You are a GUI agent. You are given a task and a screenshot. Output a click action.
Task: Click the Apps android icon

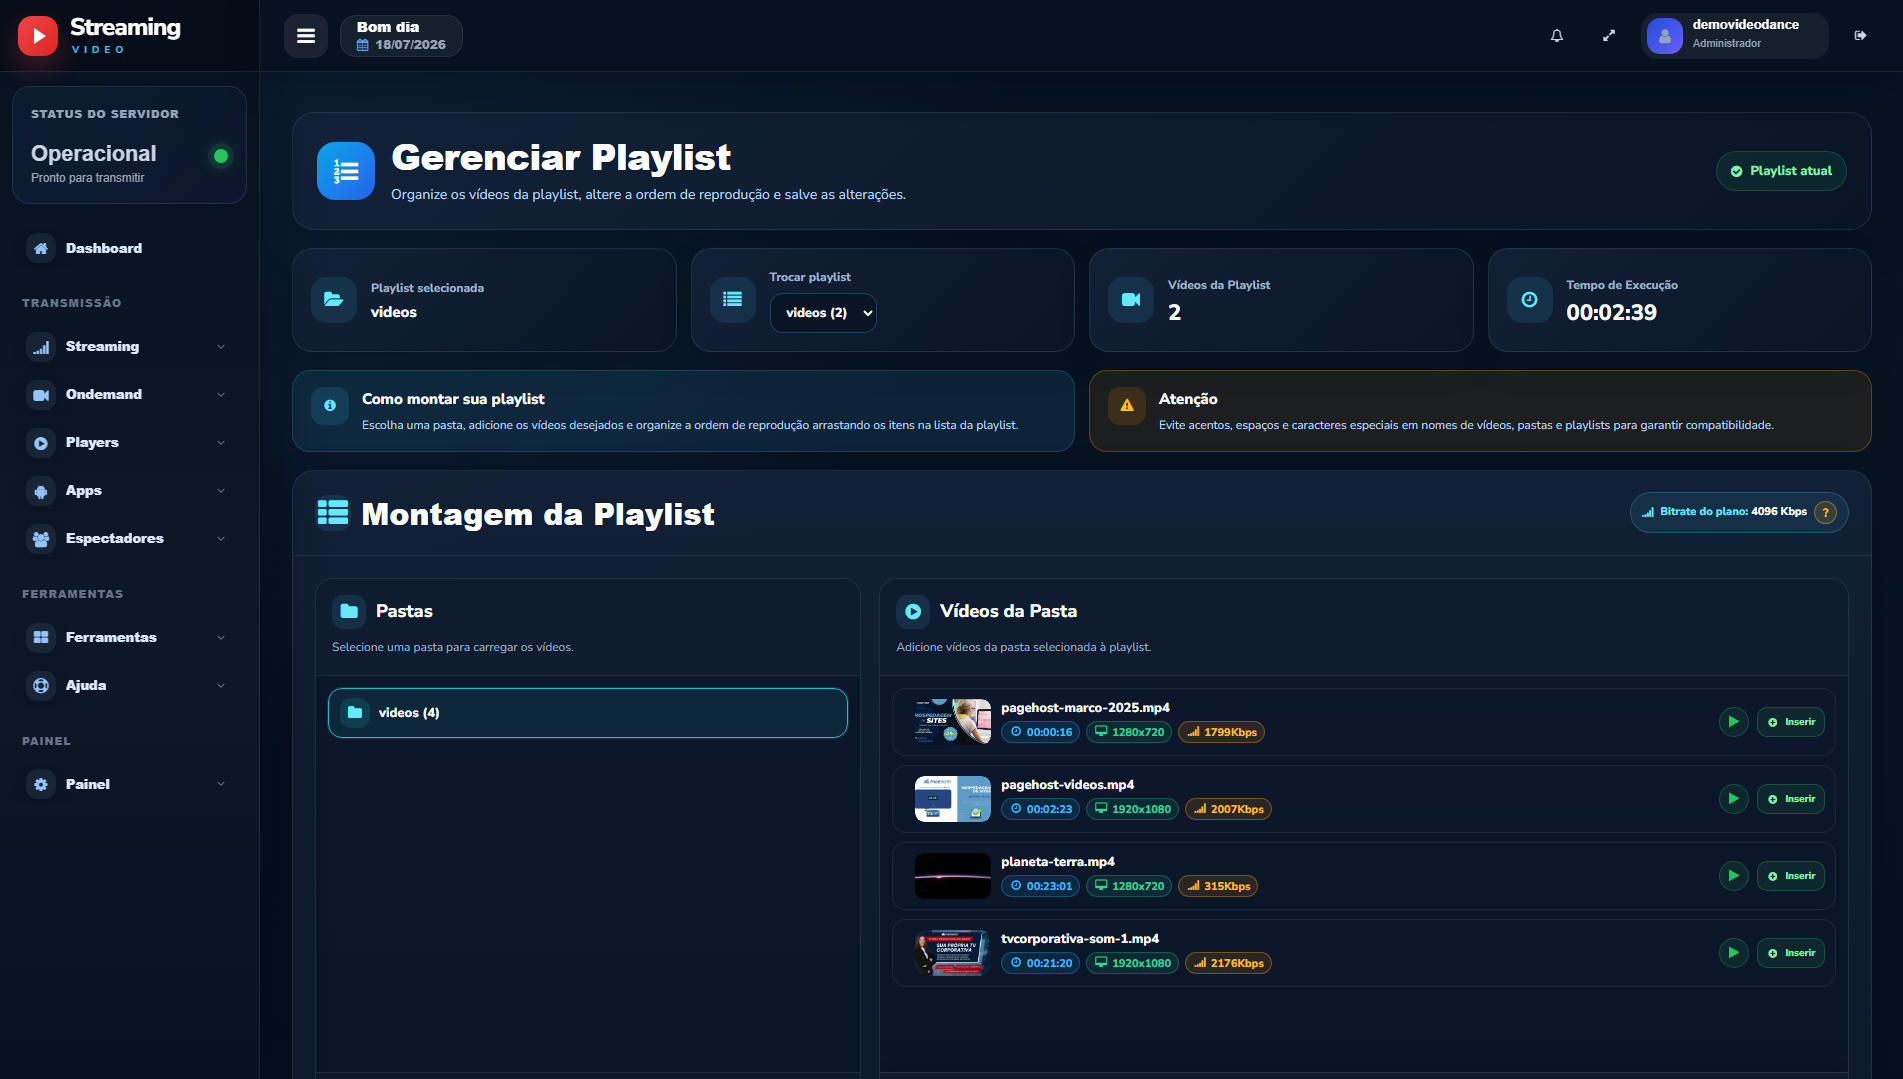click(x=41, y=490)
